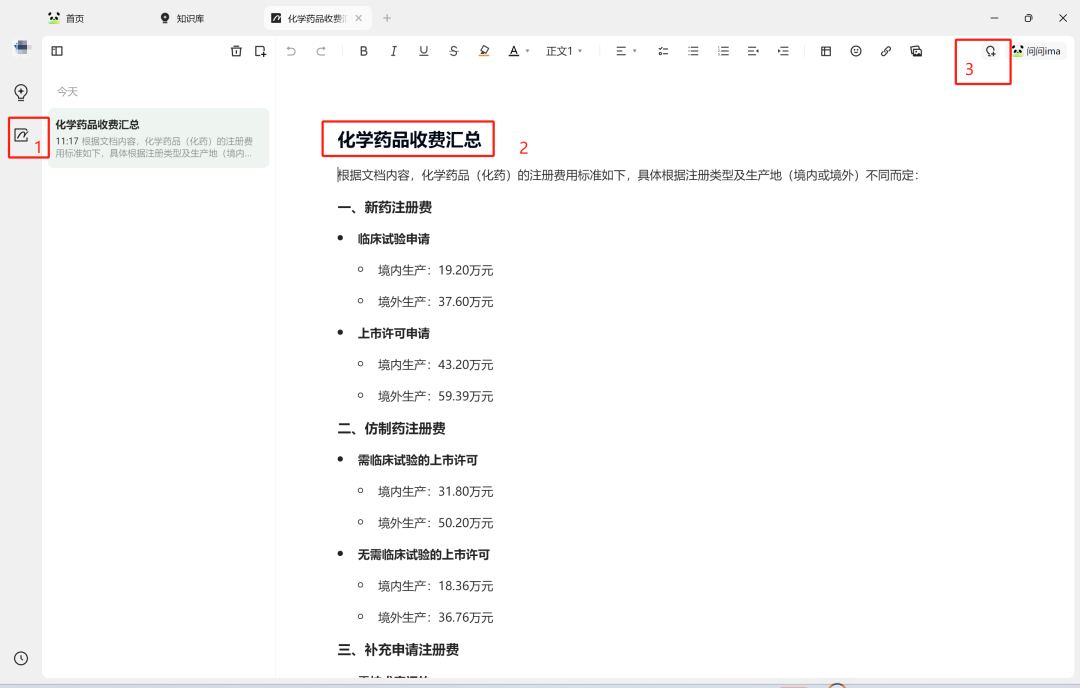Toggle underline formatting

click(424, 51)
